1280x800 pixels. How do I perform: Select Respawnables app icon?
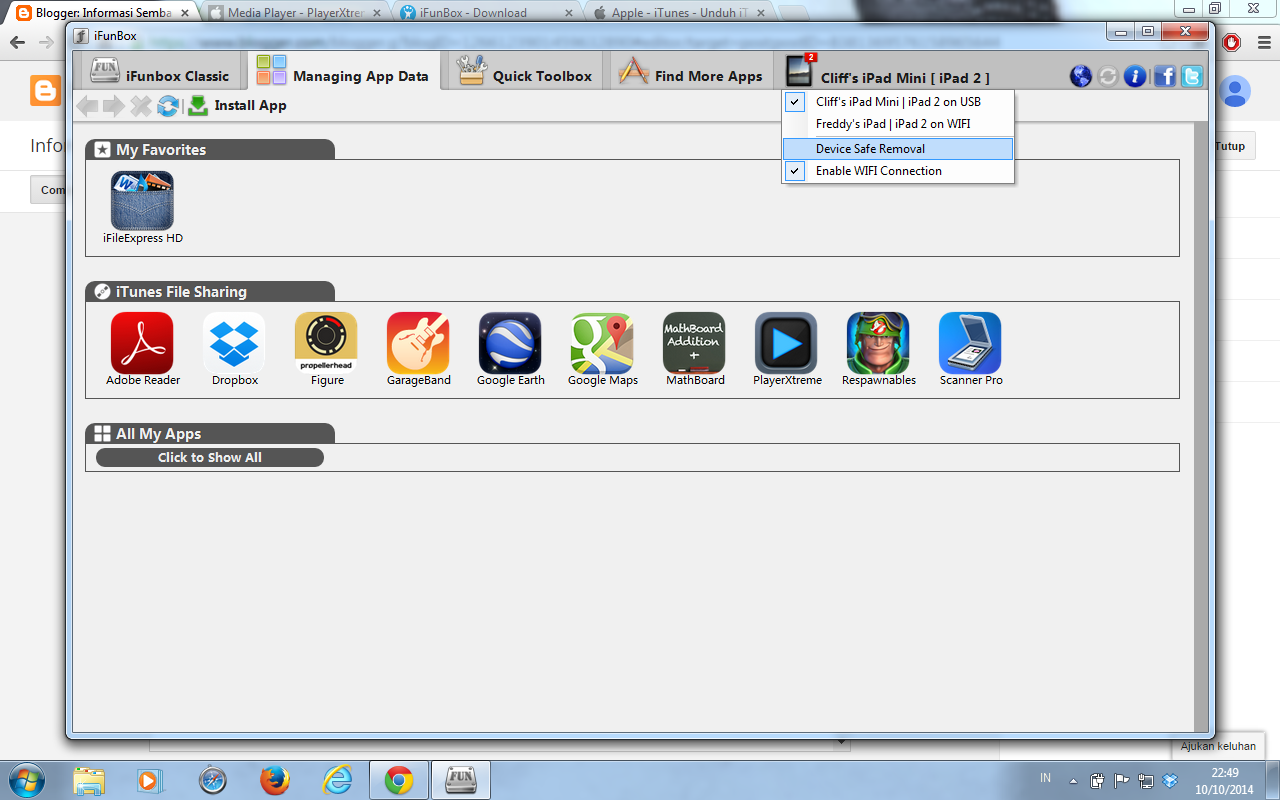pos(878,343)
